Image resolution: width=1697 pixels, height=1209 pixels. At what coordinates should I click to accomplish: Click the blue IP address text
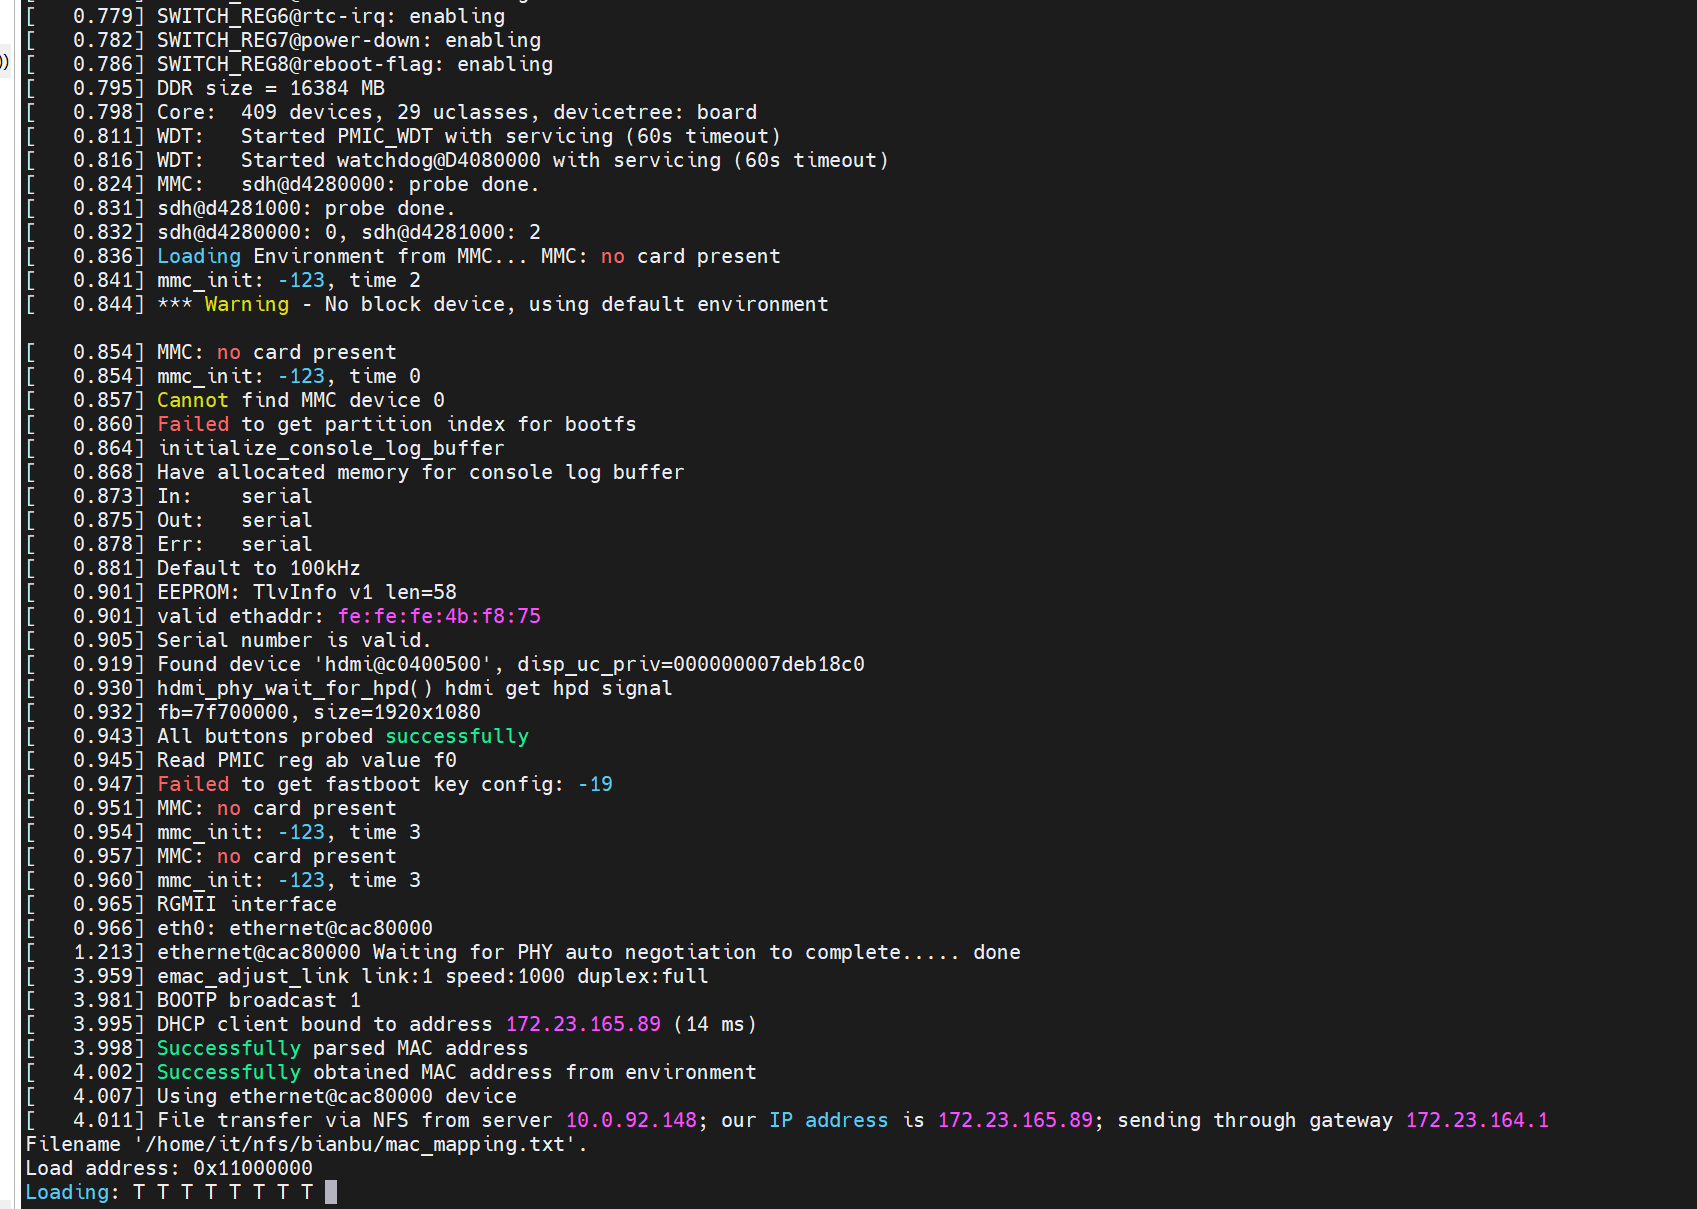[x=828, y=1120]
